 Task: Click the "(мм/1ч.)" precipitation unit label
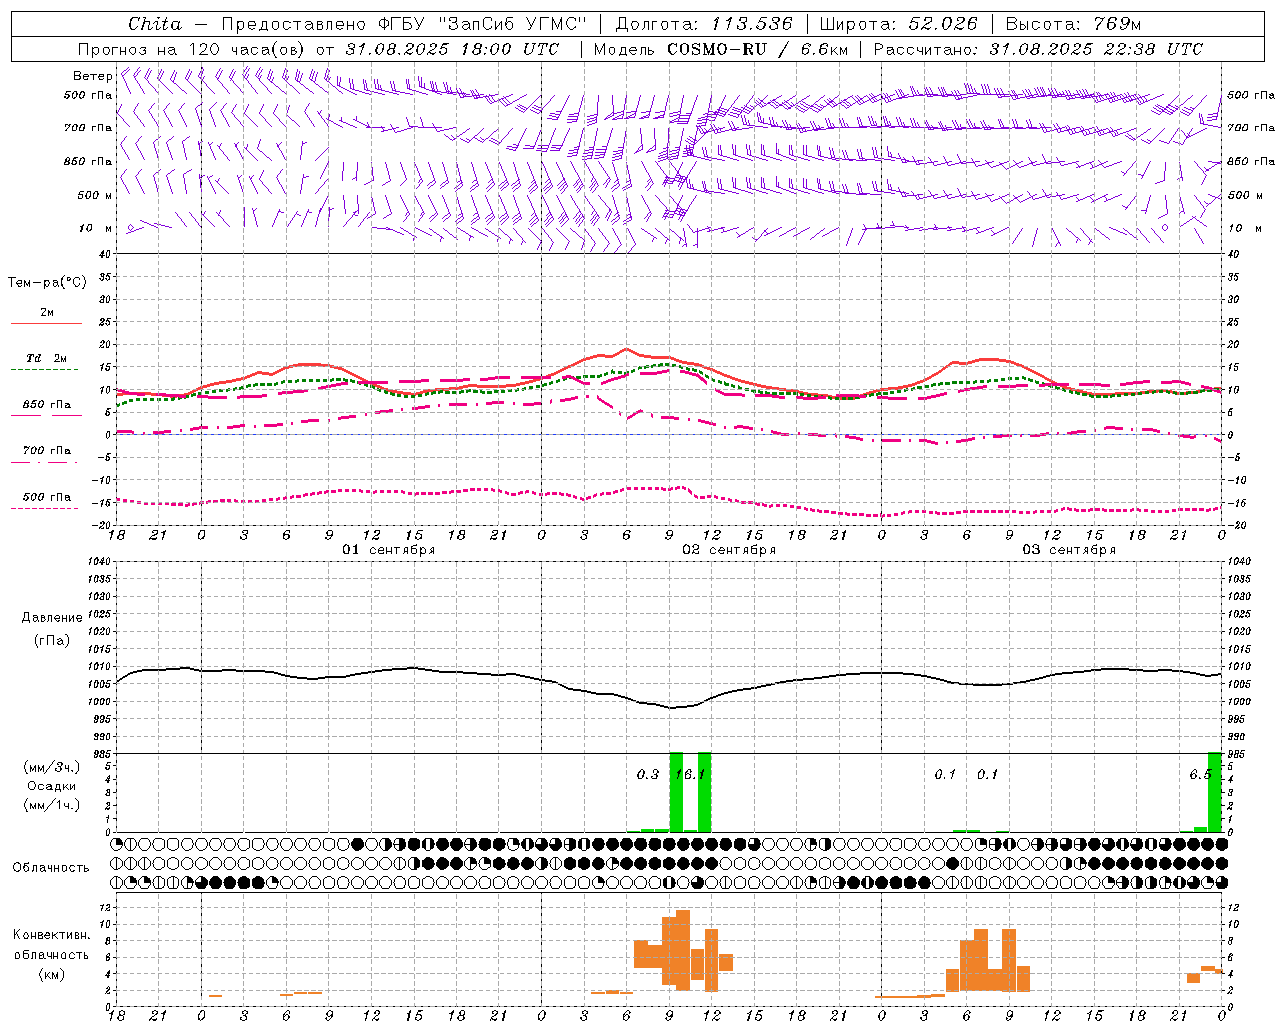[x=52, y=805]
